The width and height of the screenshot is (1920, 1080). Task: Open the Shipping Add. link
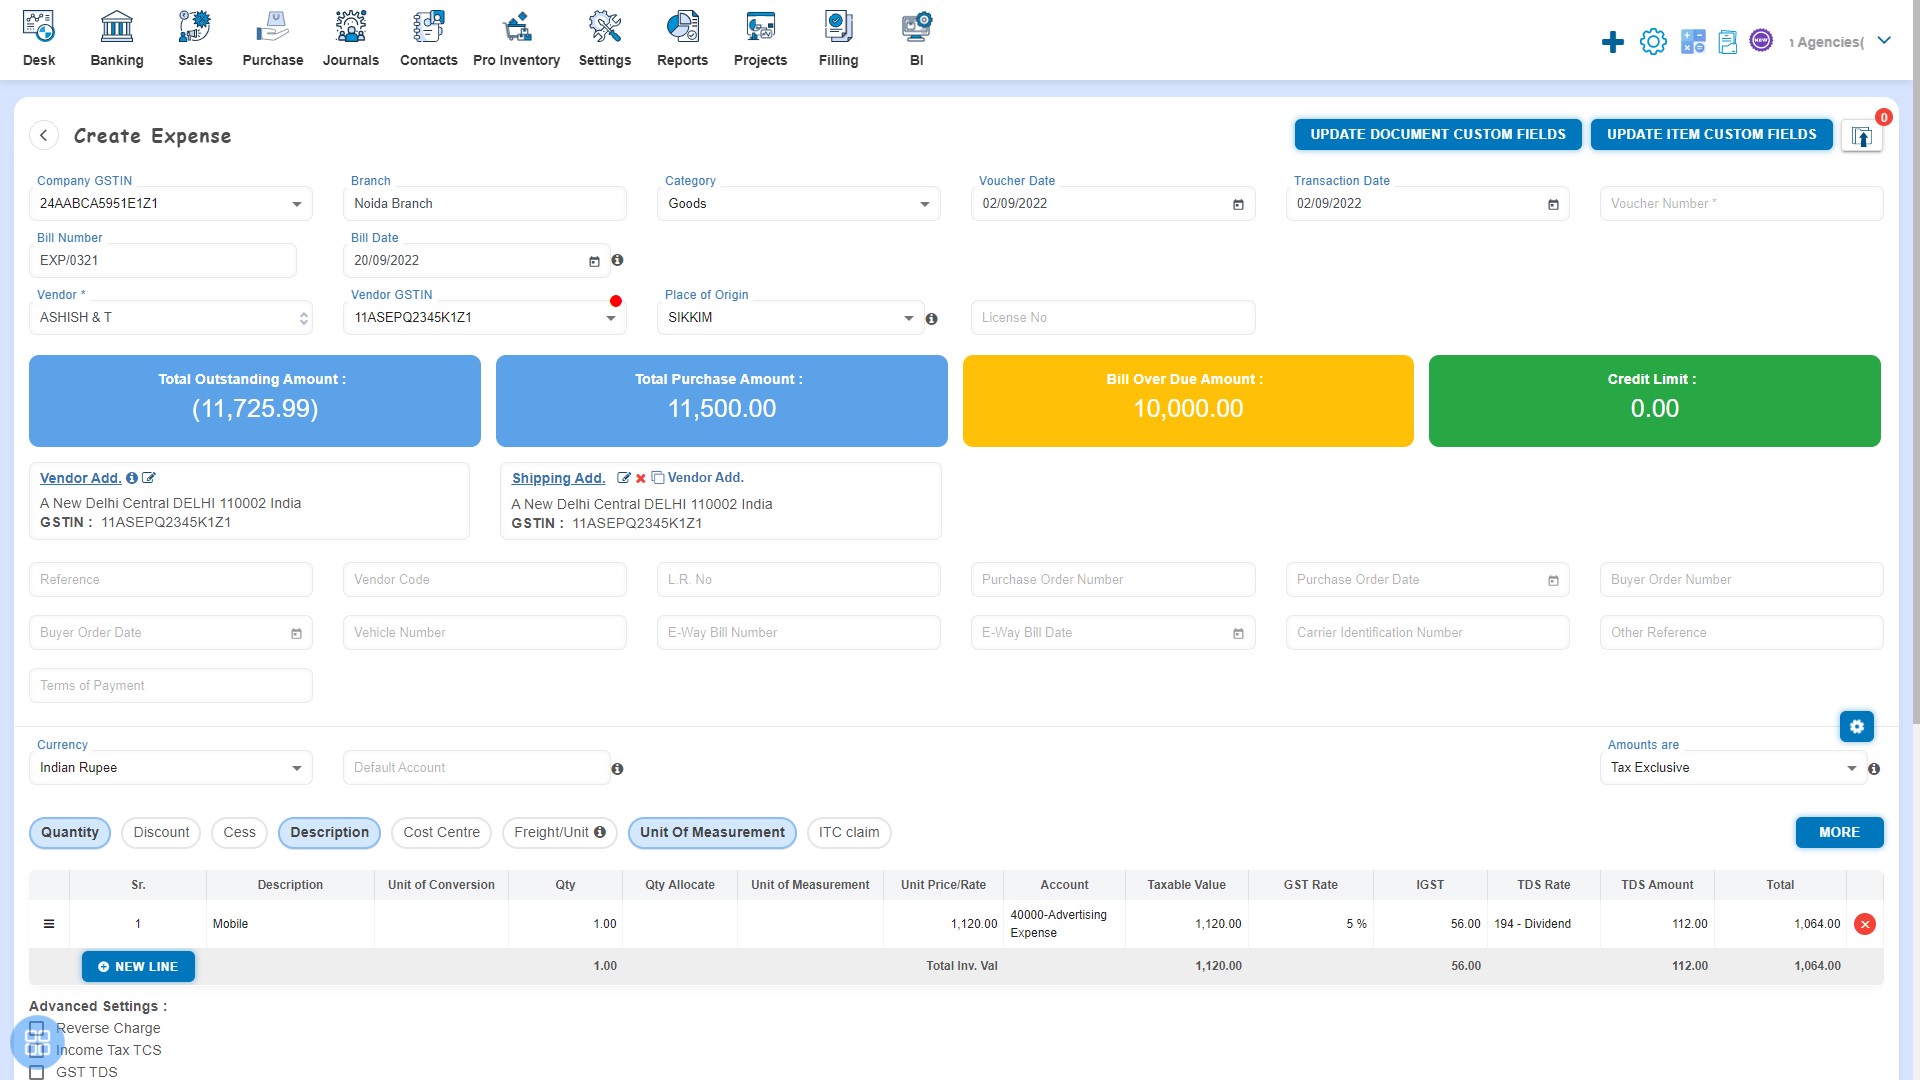click(x=558, y=478)
